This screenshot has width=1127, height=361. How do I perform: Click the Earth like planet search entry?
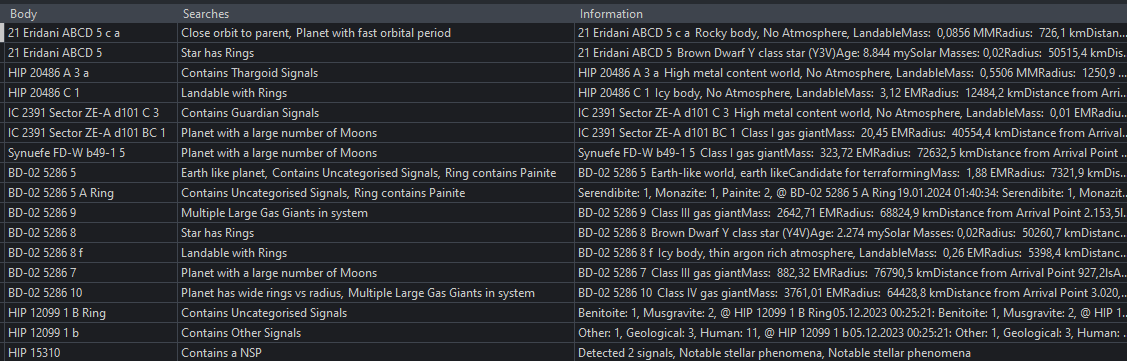click(224, 173)
